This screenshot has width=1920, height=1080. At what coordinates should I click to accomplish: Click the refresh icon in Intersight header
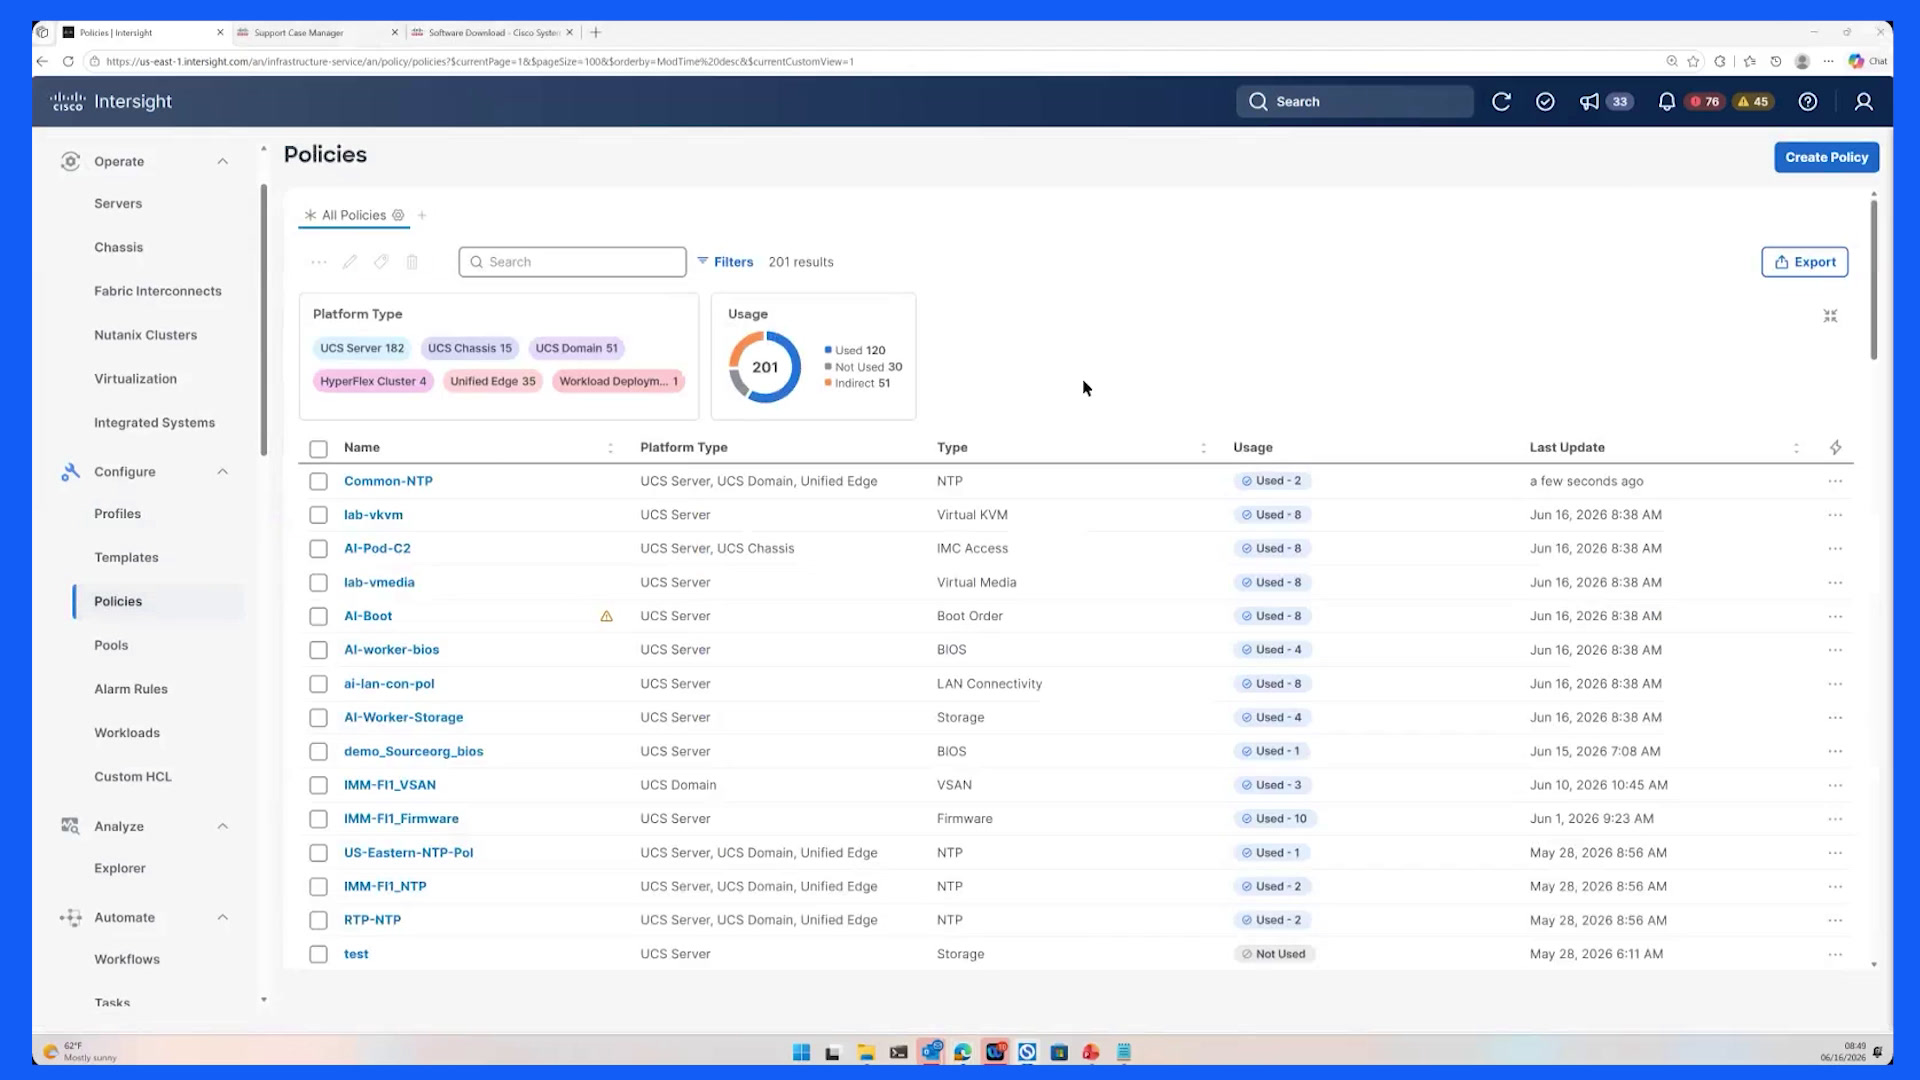(1501, 102)
